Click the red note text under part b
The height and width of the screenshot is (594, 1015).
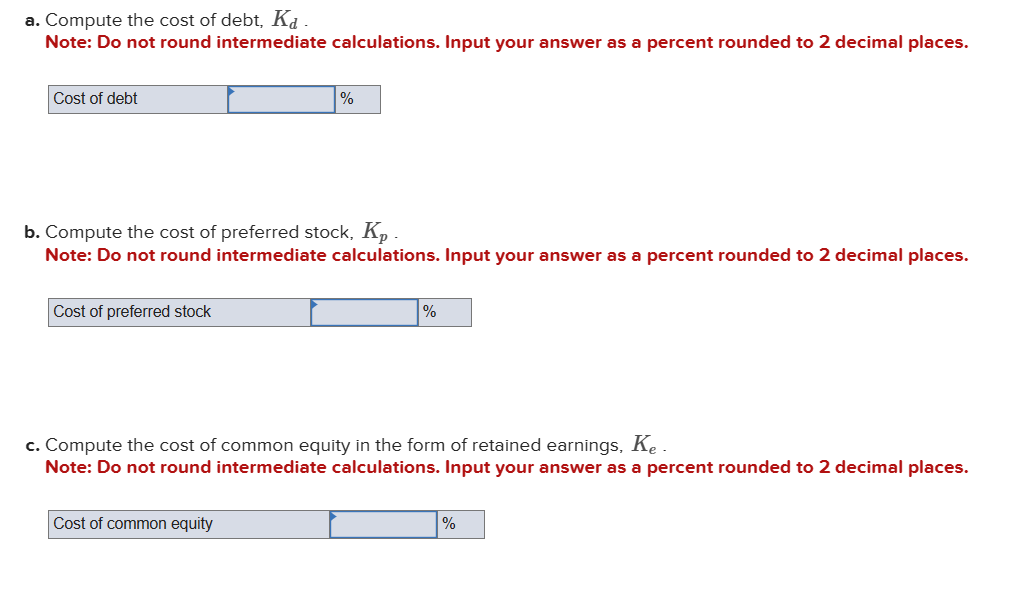506,255
